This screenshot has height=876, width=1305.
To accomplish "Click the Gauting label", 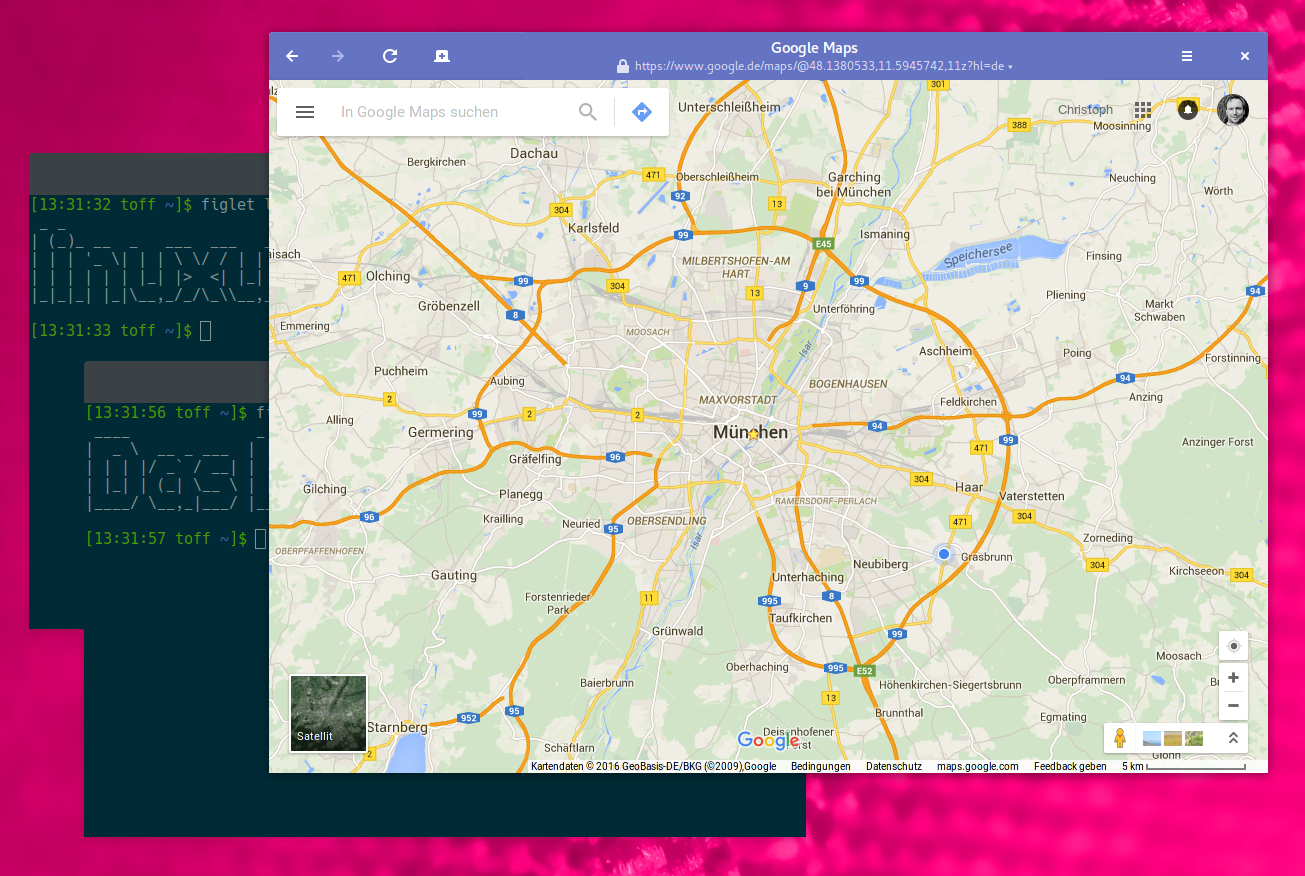I will (454, 575).
